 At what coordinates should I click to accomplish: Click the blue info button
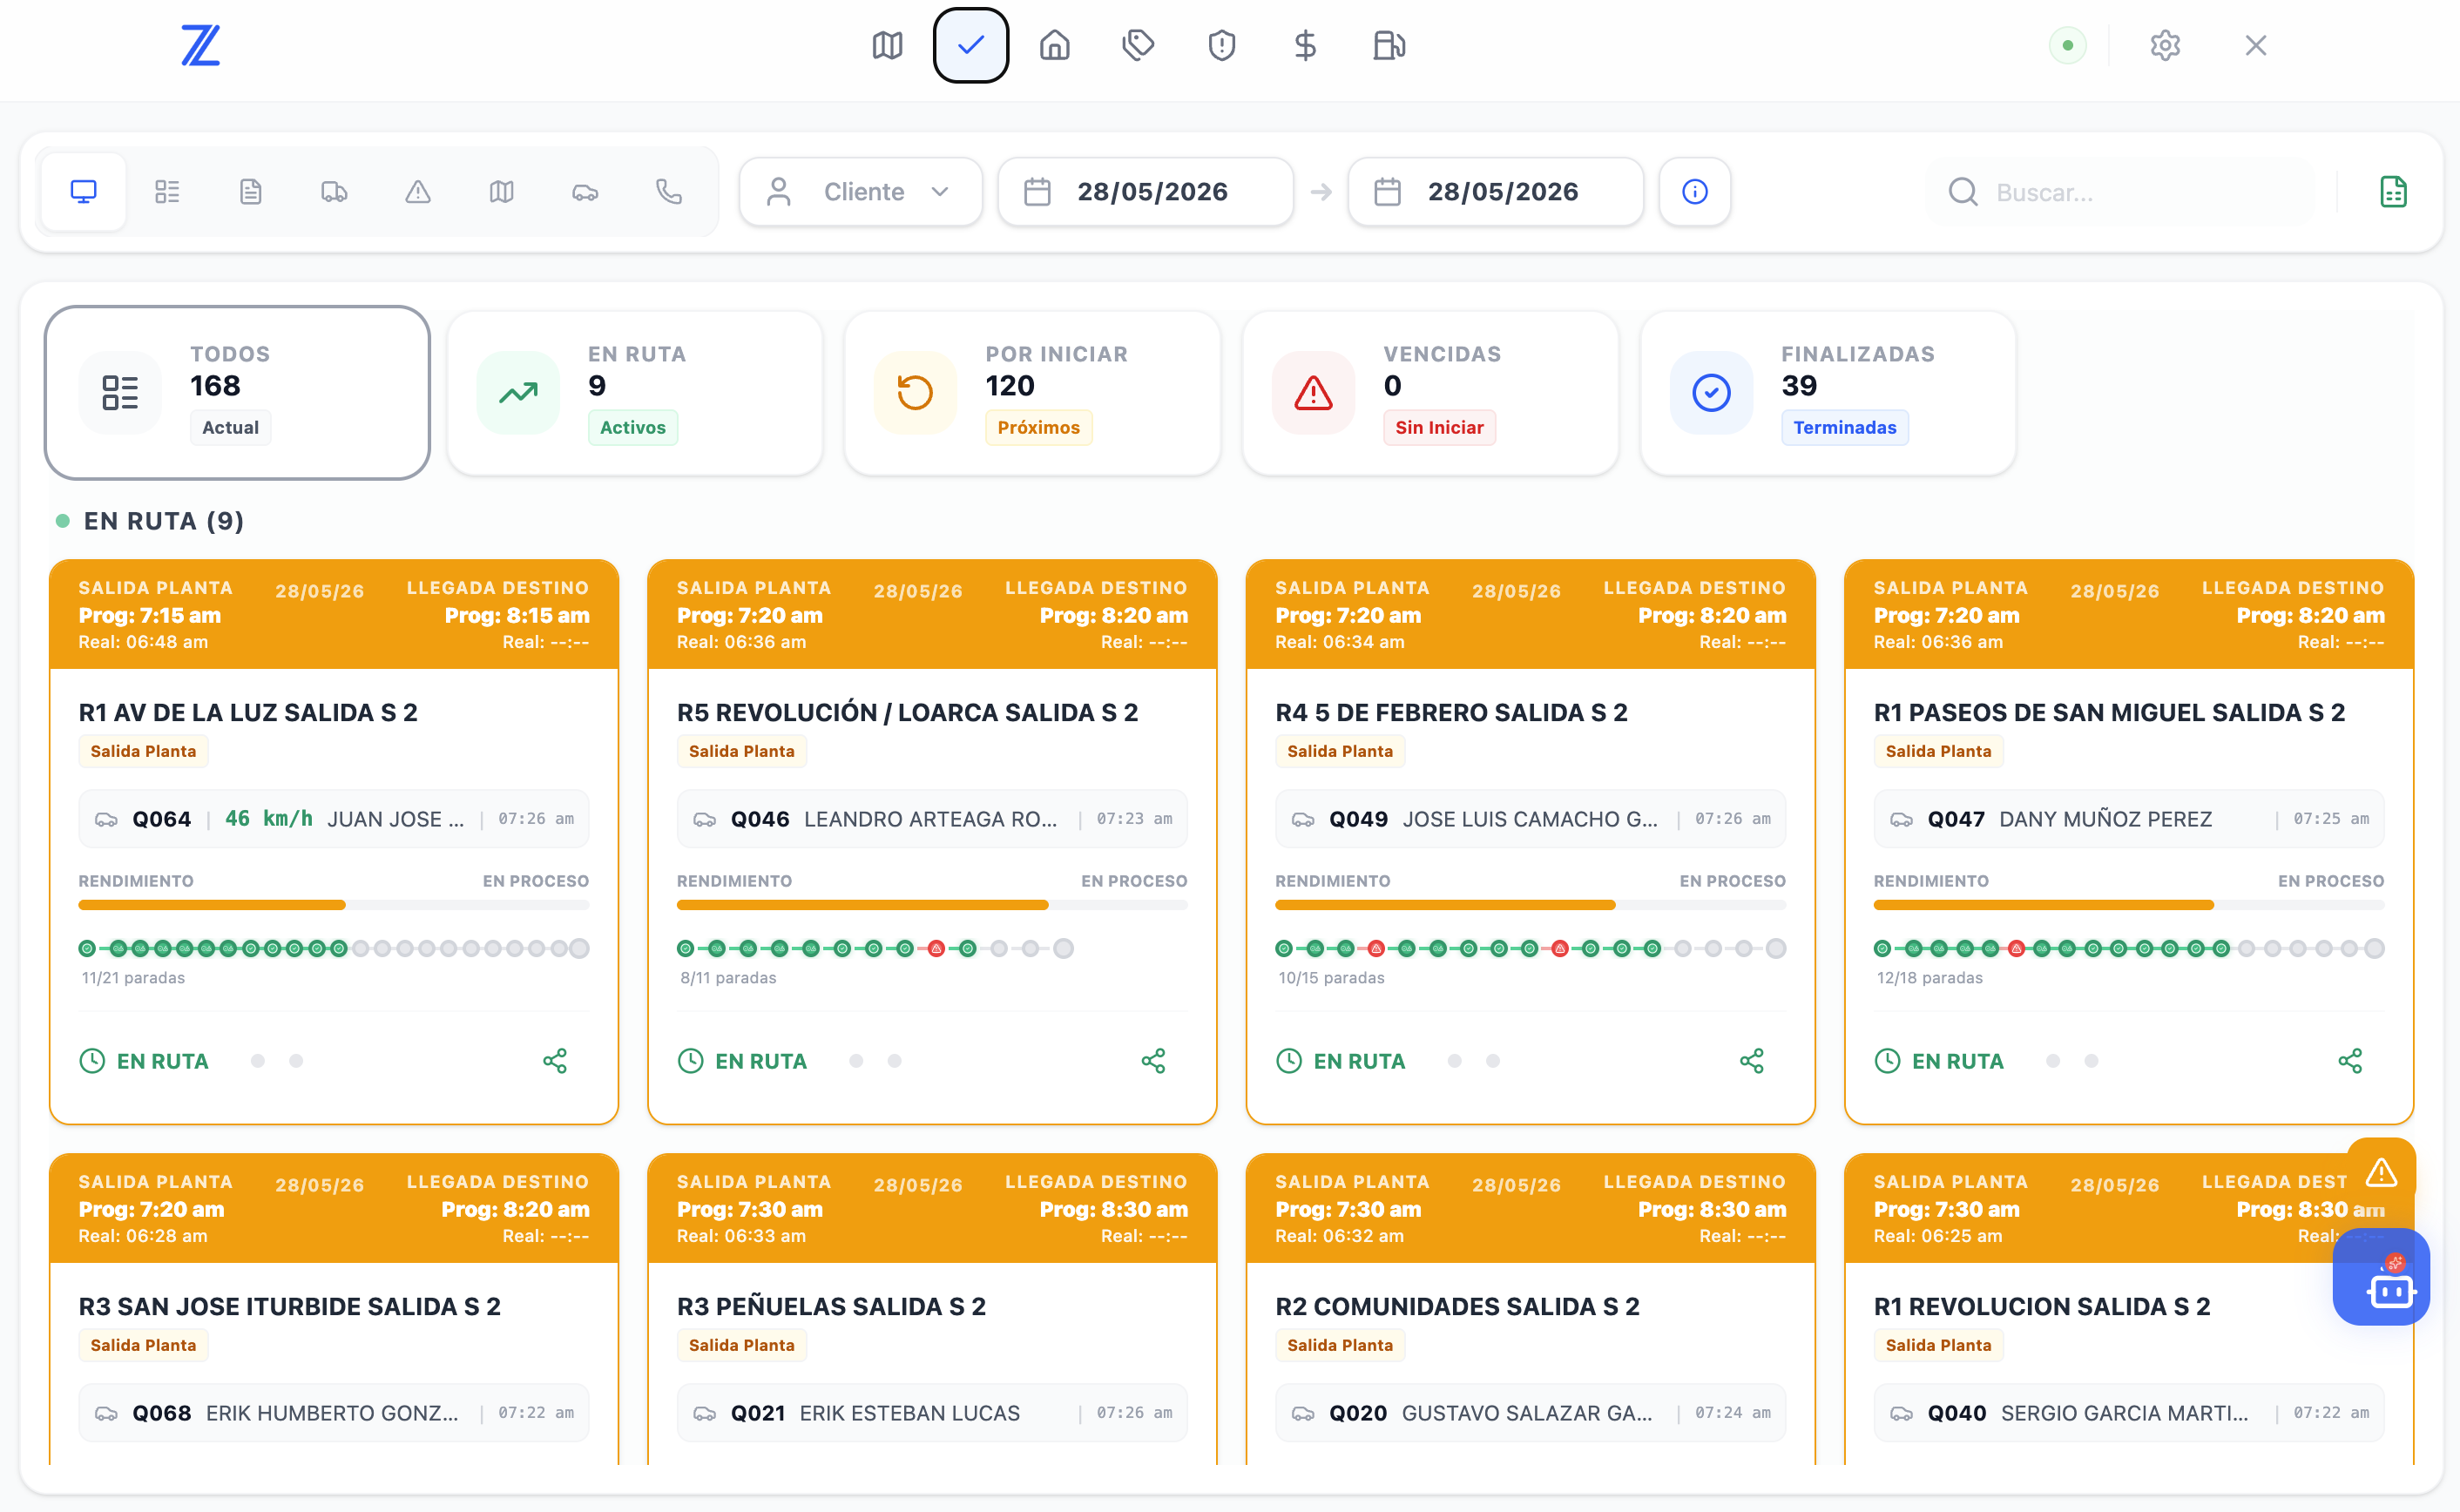1695,192
